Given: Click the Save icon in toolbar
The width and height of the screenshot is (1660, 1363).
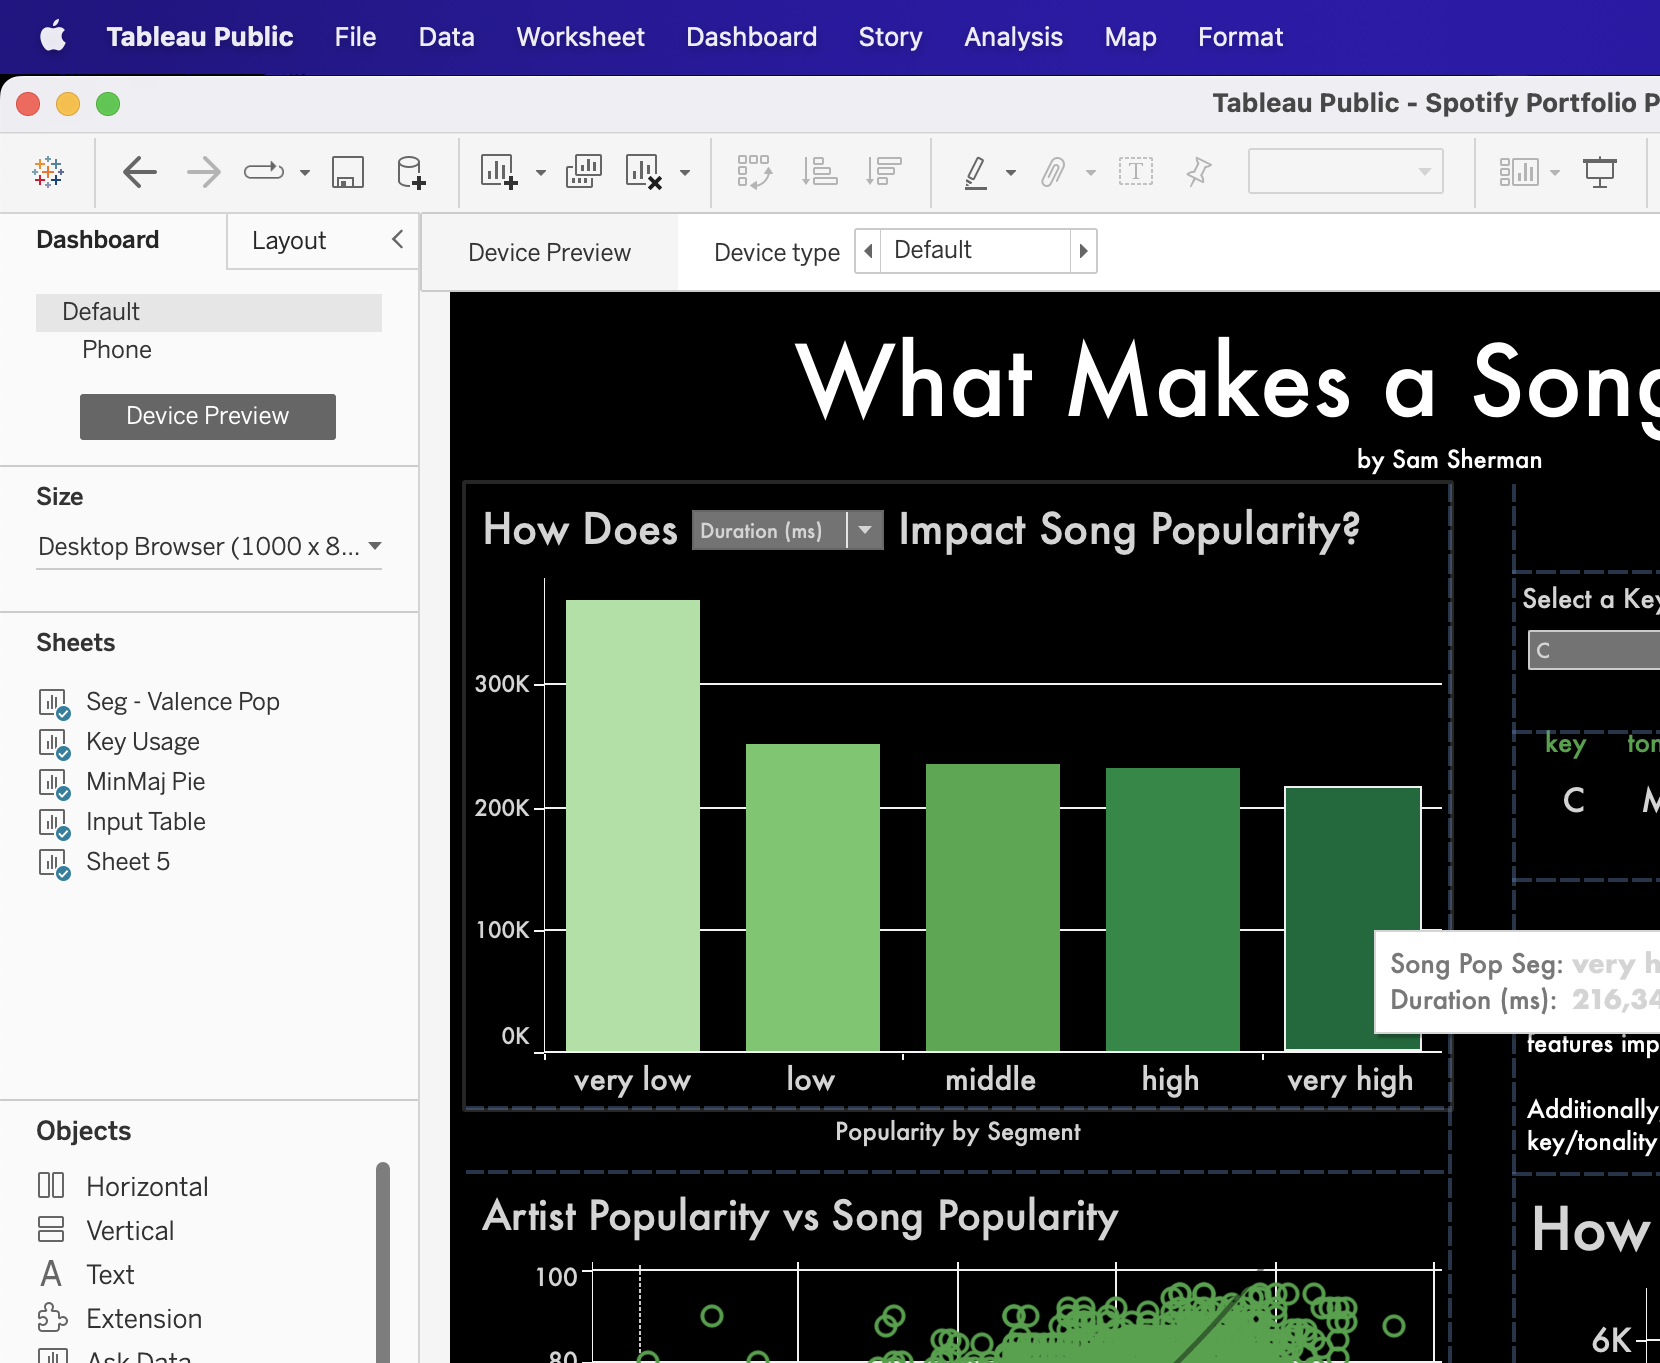Looking at the screenshot, I should pyautogui.click(x=347, y=172).
